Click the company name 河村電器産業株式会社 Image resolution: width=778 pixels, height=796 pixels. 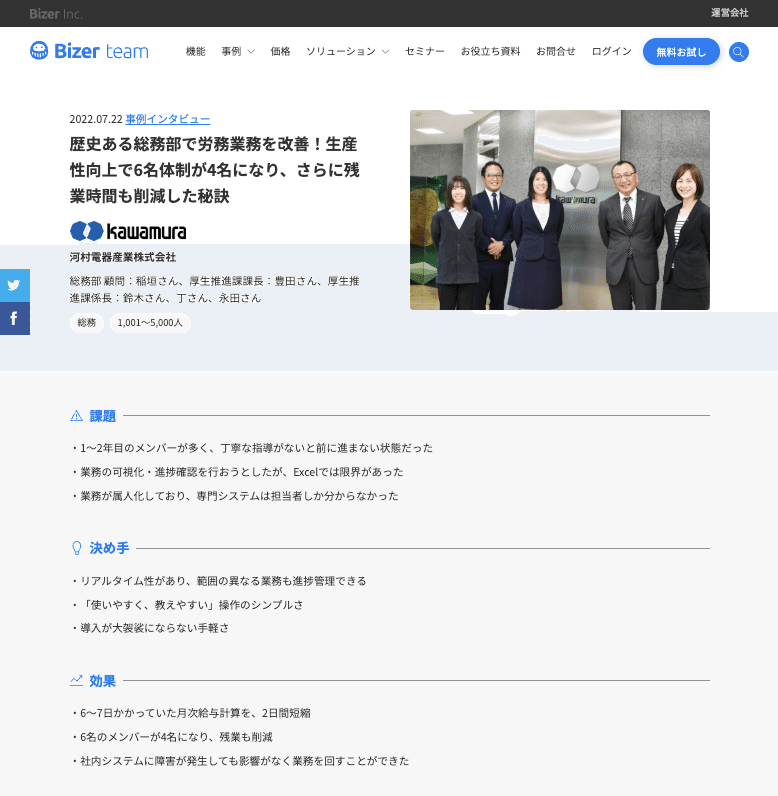(123, 257)
